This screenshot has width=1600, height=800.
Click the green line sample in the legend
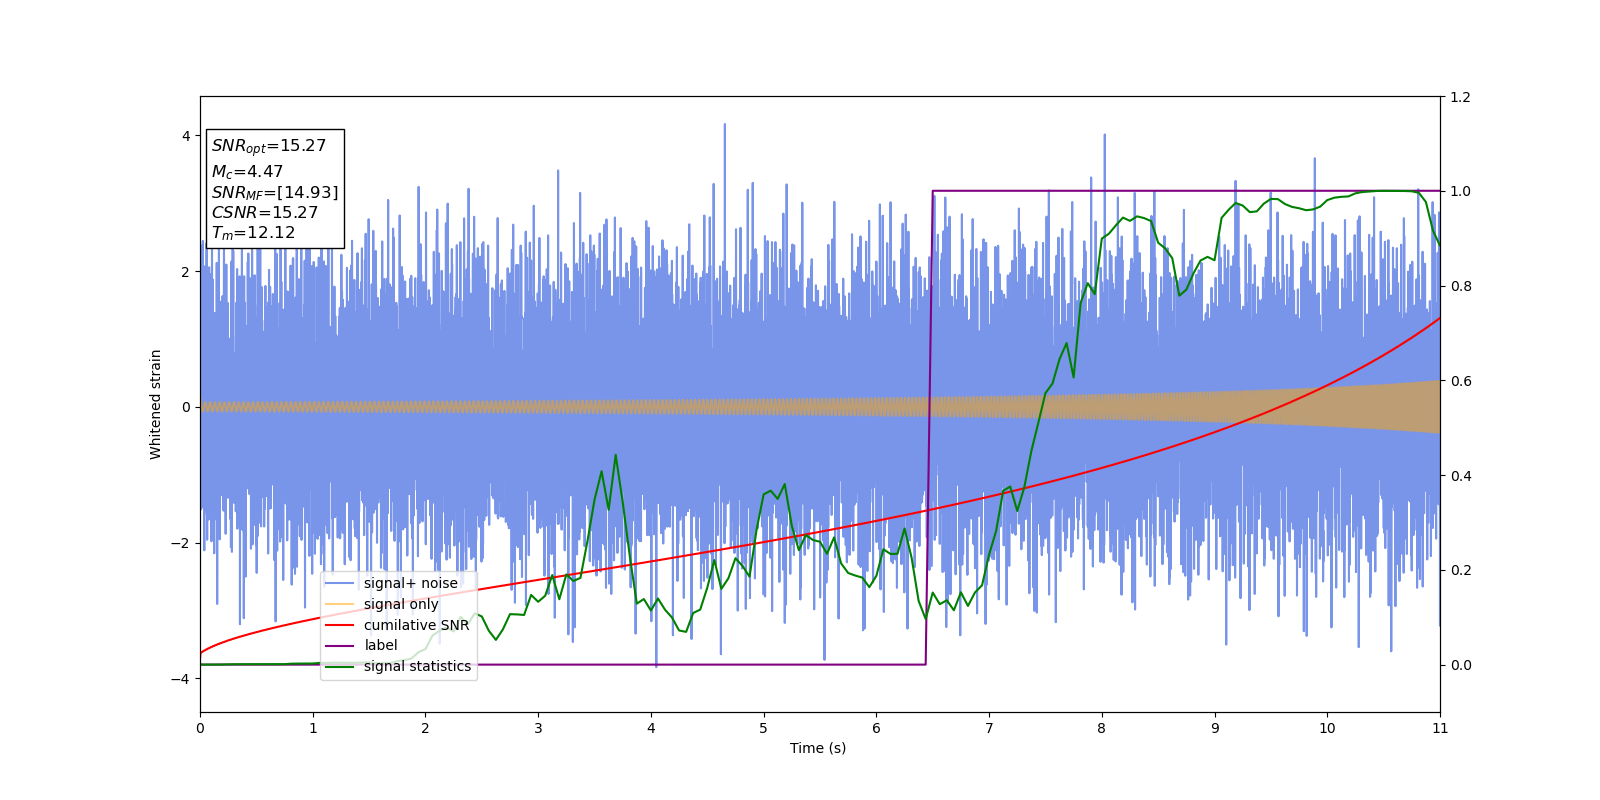pos(340,667)
